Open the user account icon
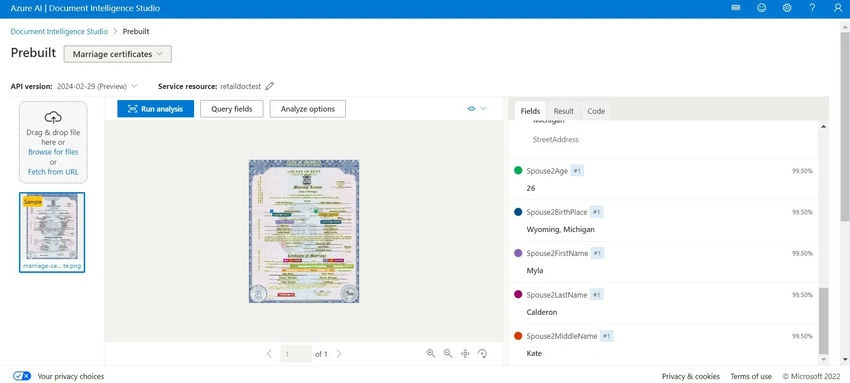This screenshot has width=850, height=383. click(838, 8)
